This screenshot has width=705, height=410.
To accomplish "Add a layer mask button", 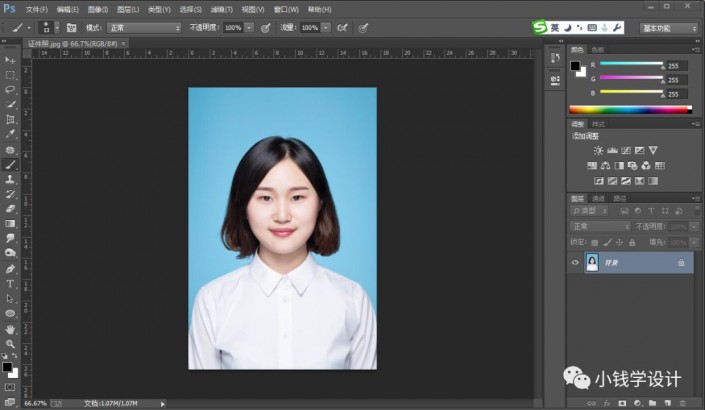I will (x=622, y=403).
